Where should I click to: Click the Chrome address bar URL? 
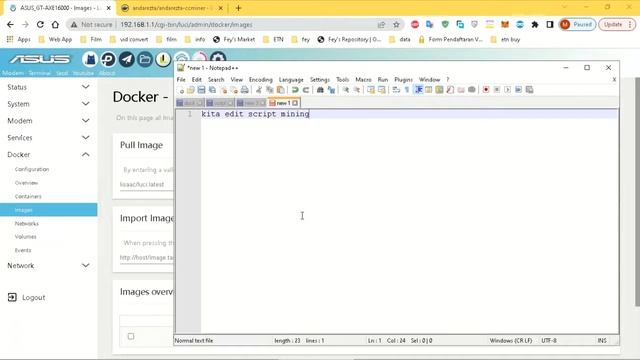coord(186,24)
